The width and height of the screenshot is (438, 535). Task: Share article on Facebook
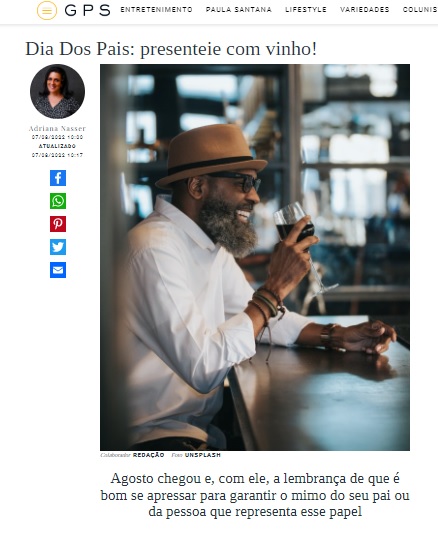click(58, 178)
